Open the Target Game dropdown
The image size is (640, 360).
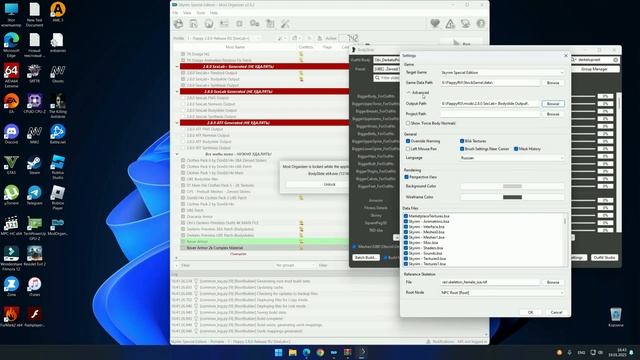[x=502, y=72]
